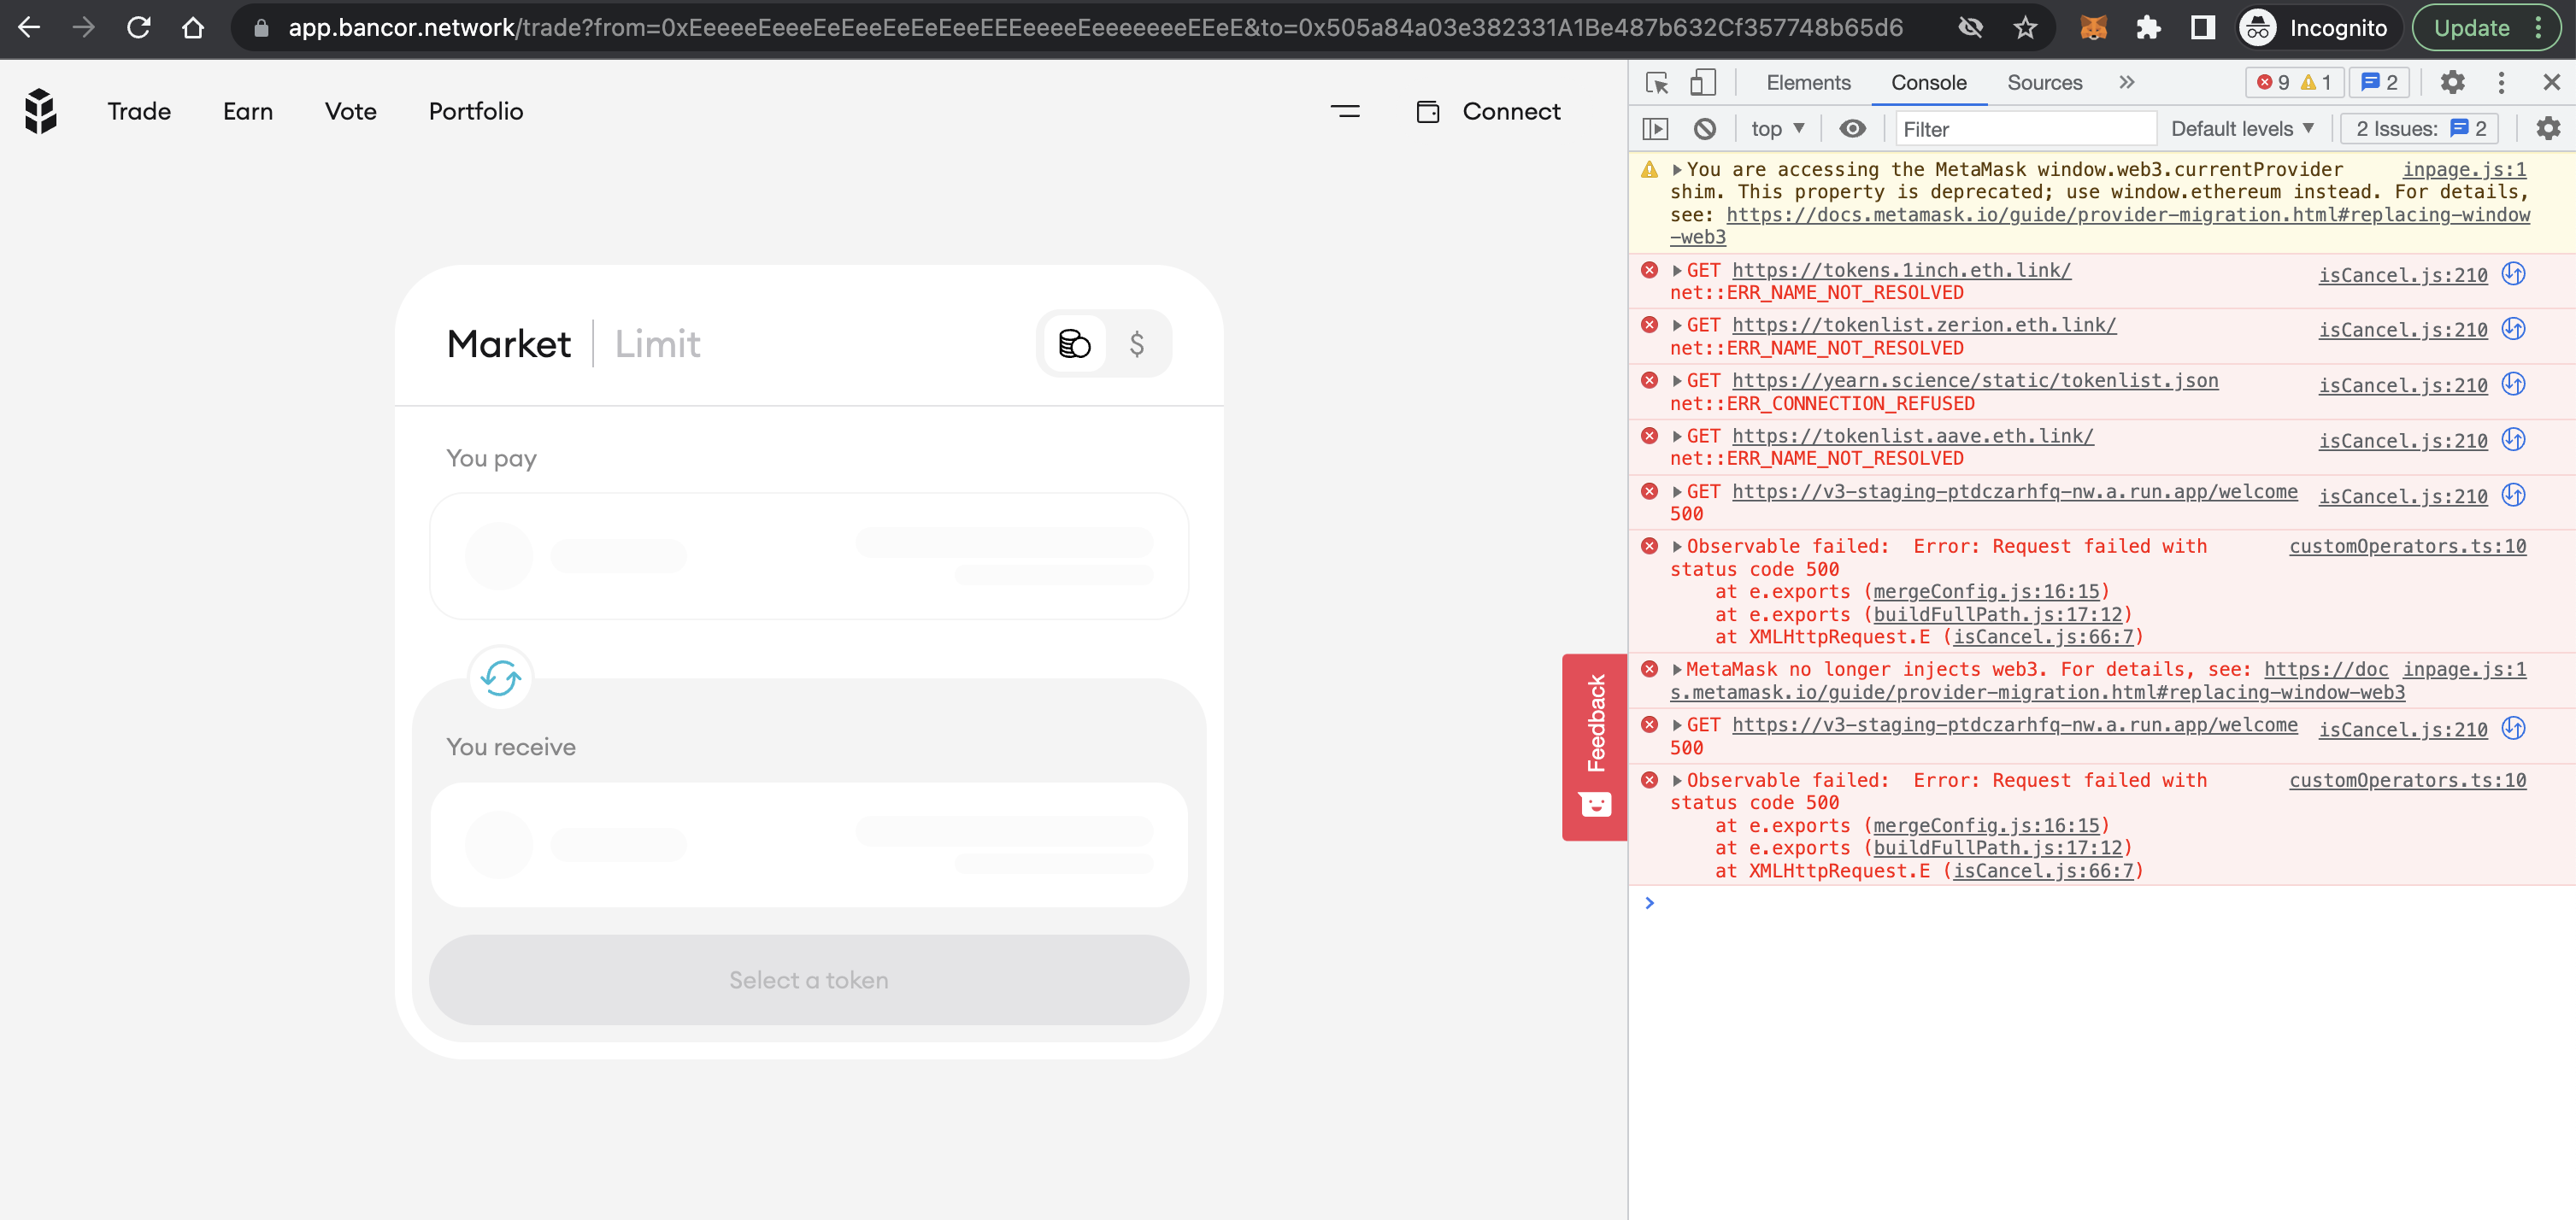Screen dimensions: 2576x1220
Task: Open DevTools settings gear
Action: [2452, 83]
